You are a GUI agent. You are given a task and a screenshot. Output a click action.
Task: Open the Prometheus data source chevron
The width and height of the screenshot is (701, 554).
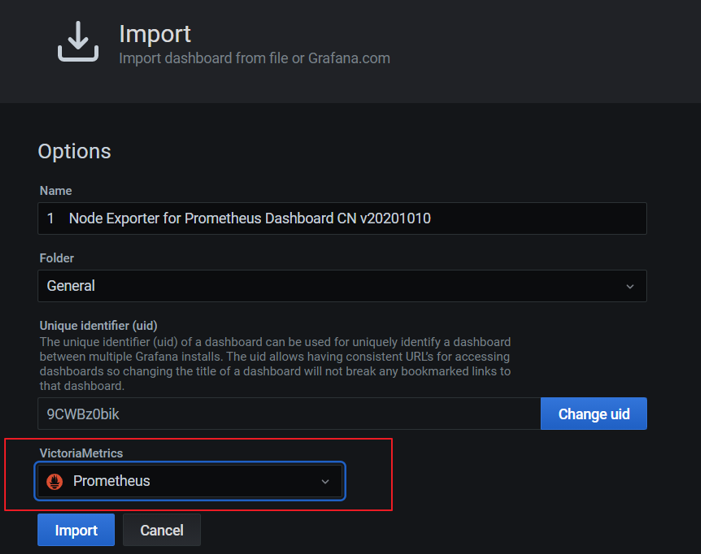pos(325,482)
